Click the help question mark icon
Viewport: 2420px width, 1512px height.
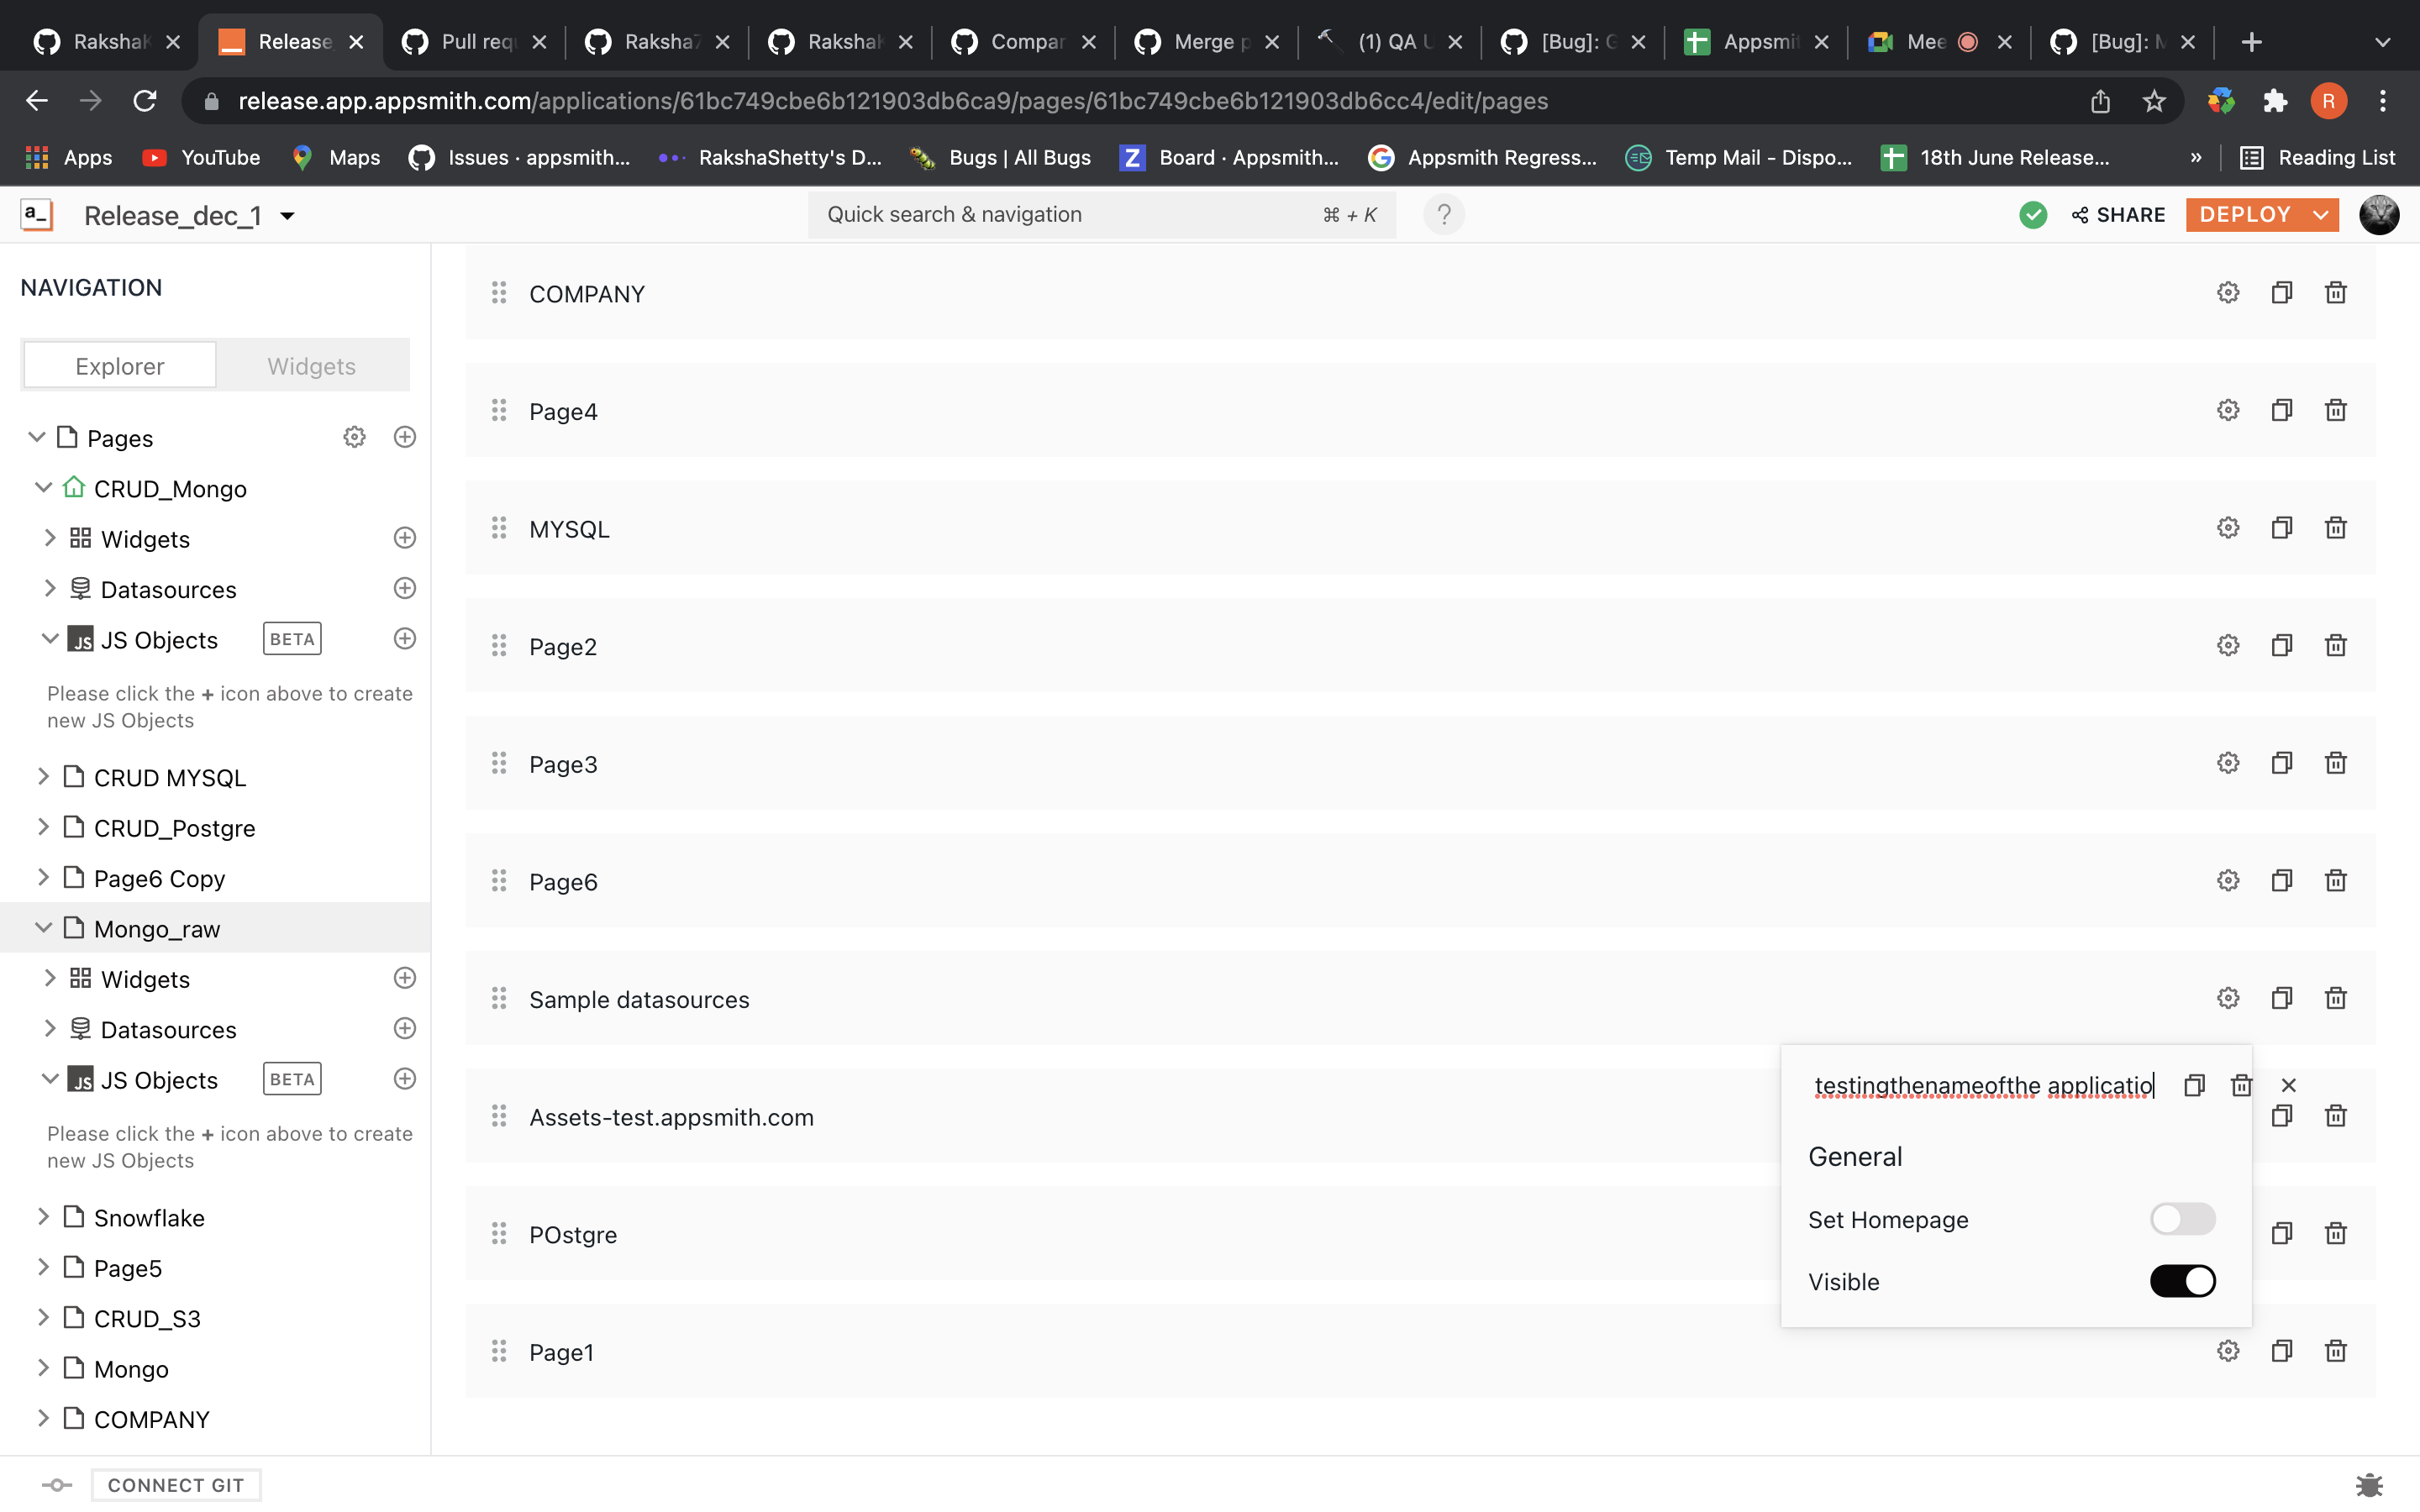coord(1443,215)
